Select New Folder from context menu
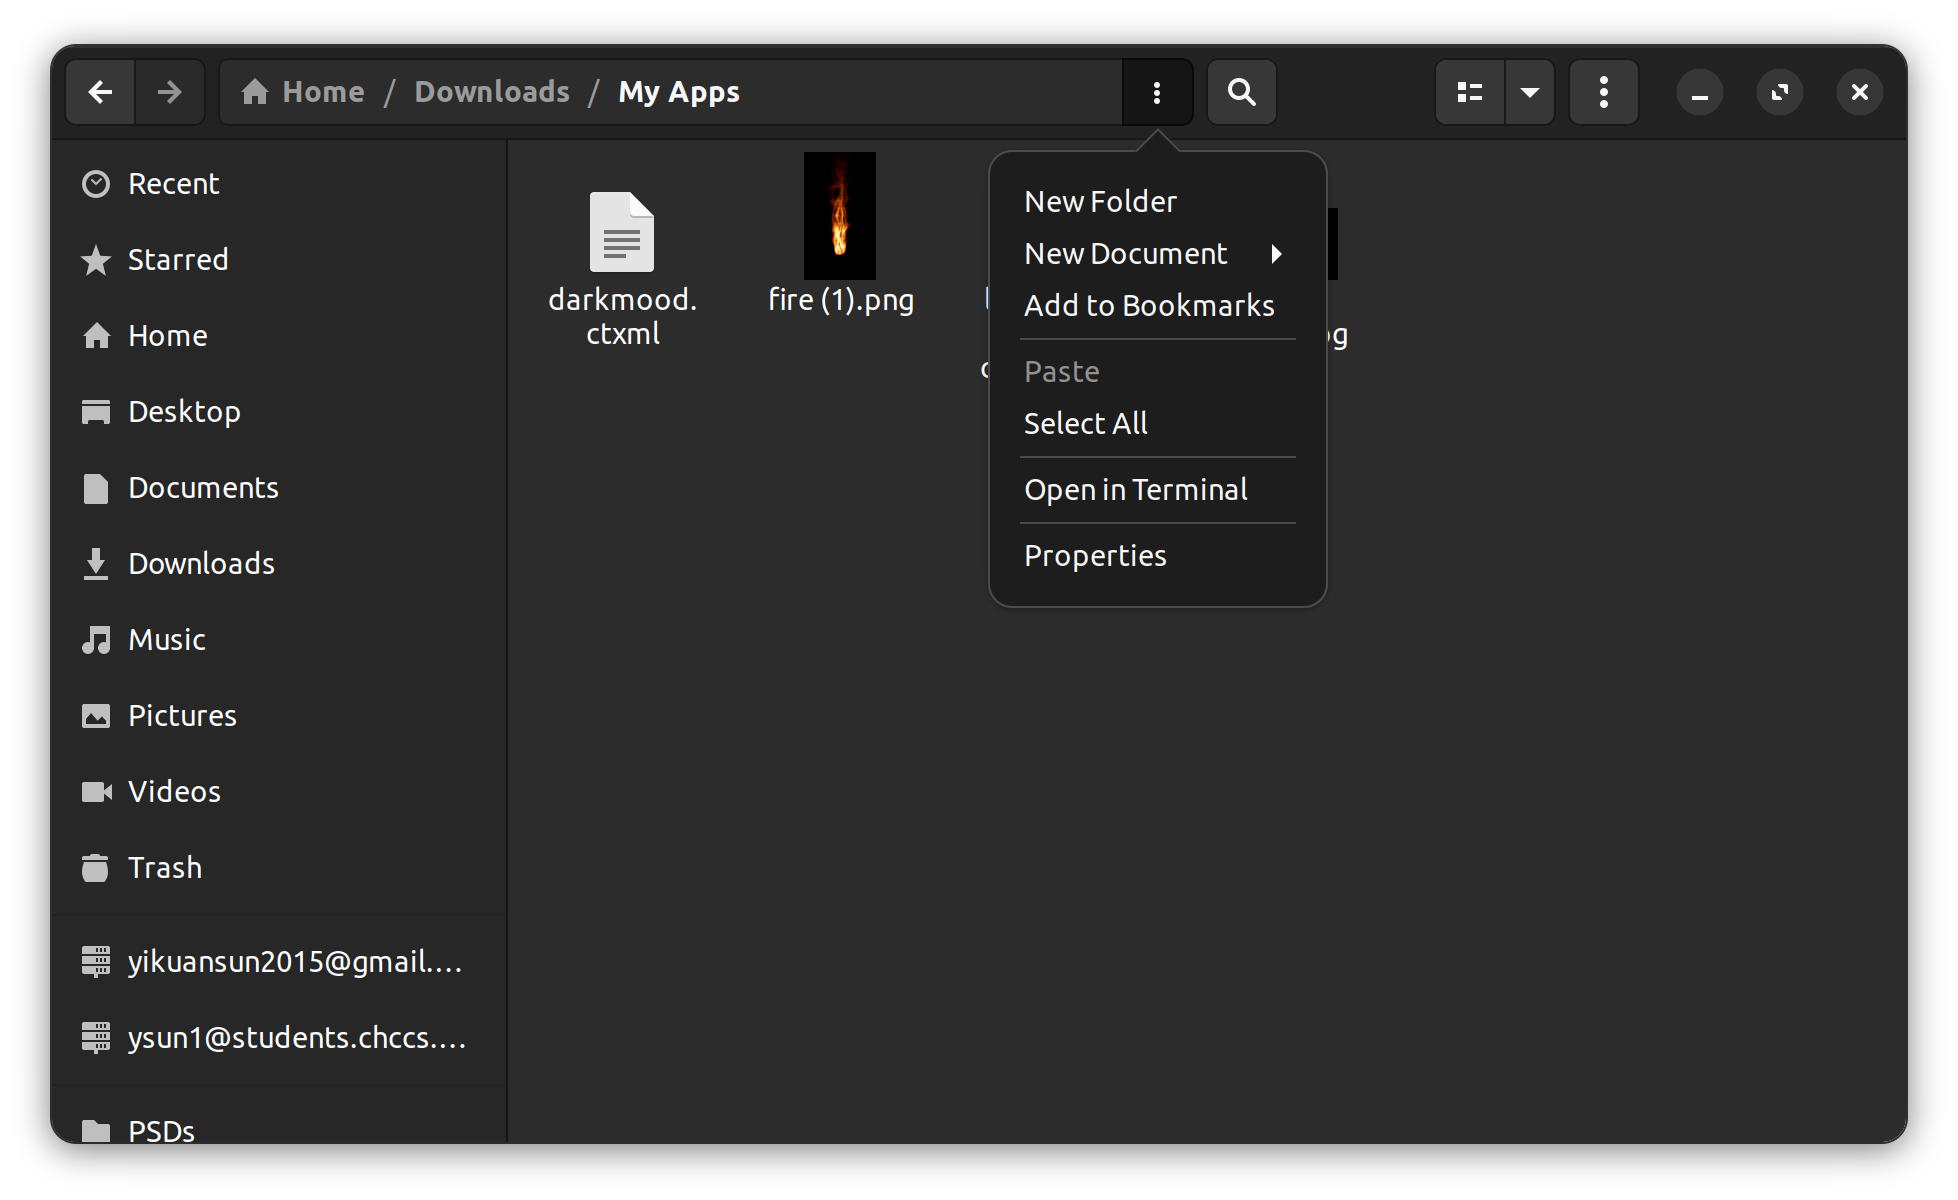1958x1200 pixels. [x=1099, y=200]
